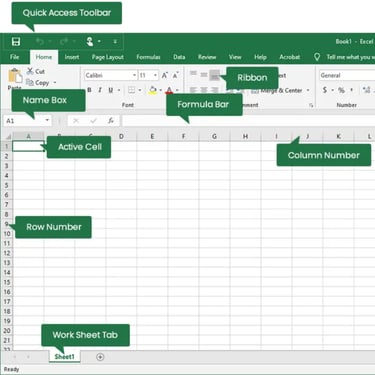Click the Touch/Mouse Mode hand icon
The image size is (375, 375).
coord(89,42)
